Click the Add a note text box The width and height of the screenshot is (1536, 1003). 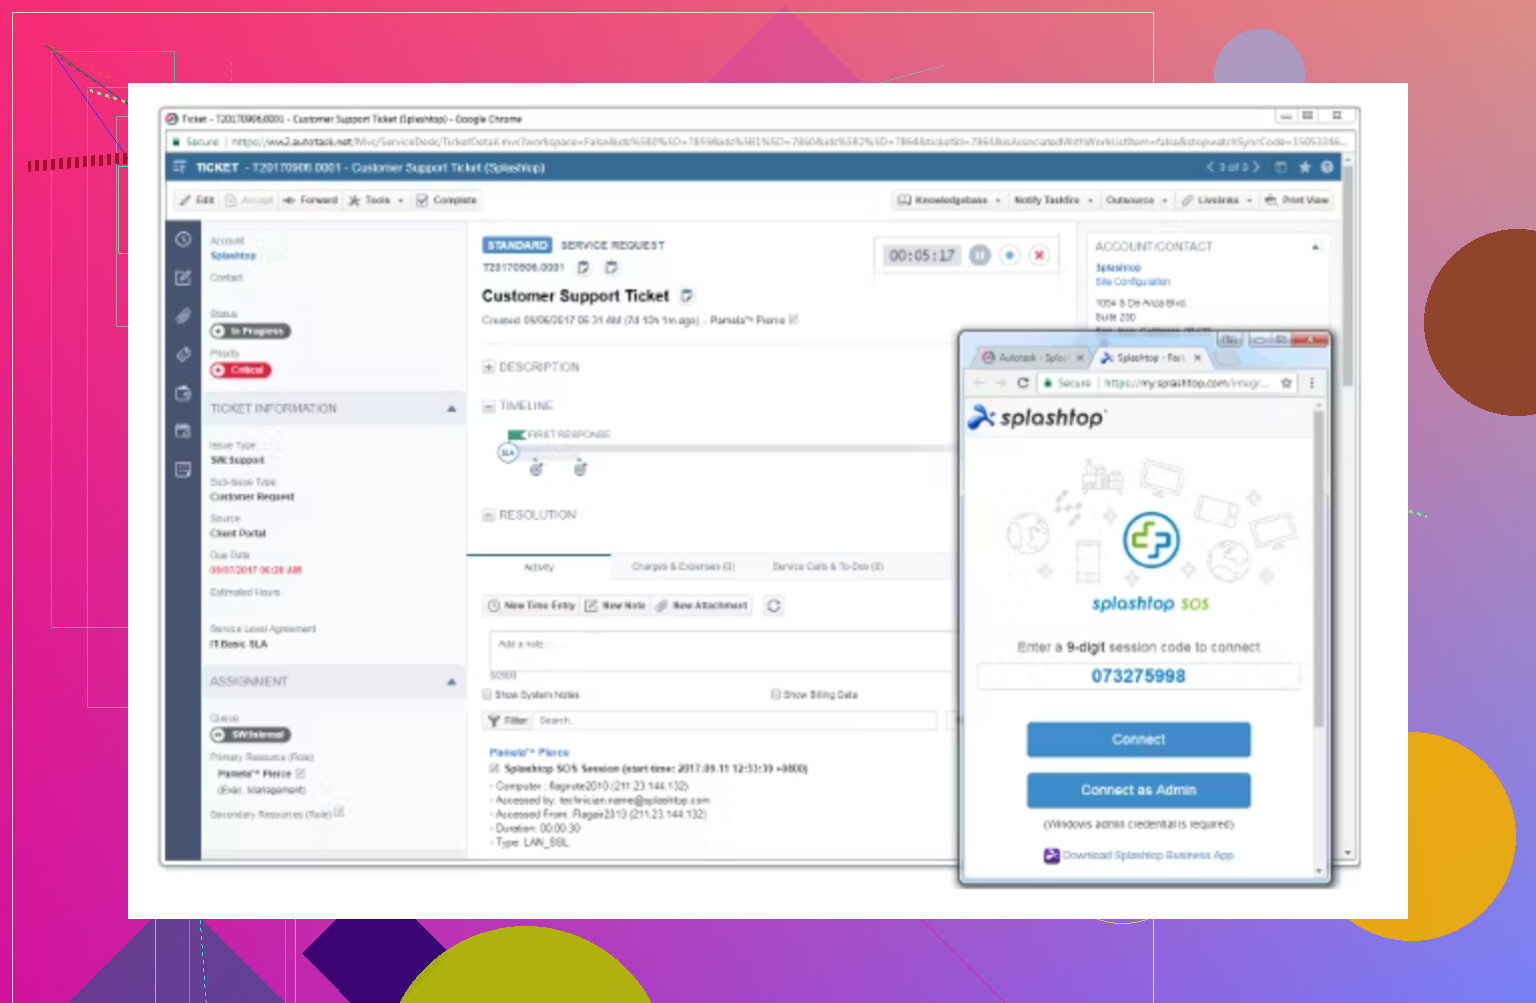[x=722, y=649]
